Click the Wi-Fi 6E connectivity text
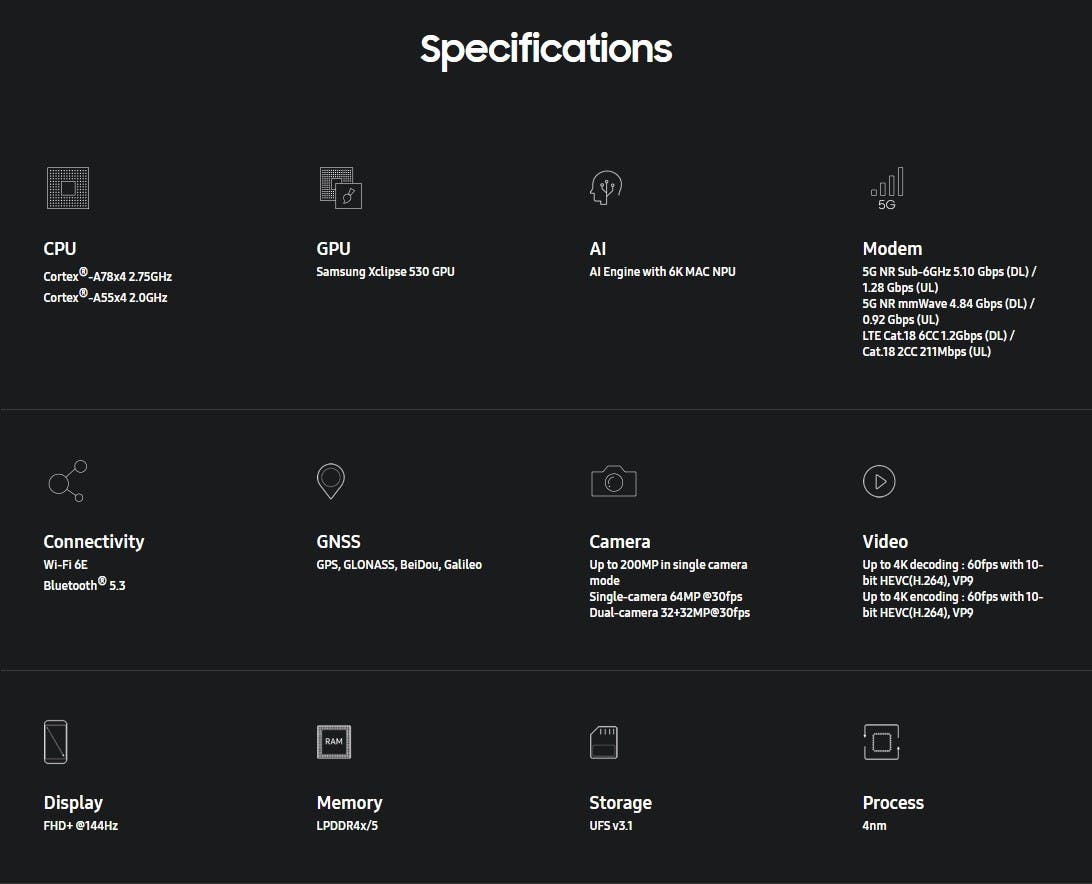 tap(66, 565)
